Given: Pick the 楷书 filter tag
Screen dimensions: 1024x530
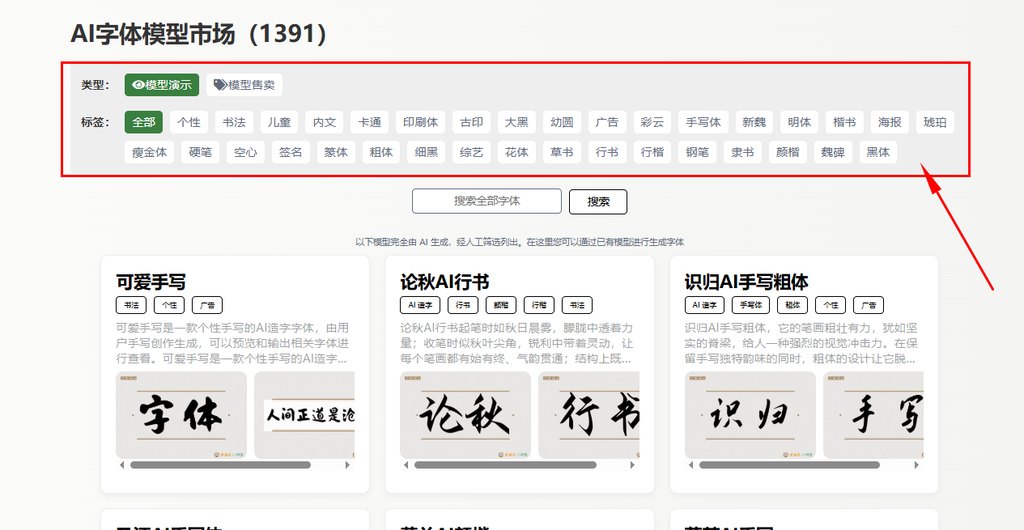Looking at the screenshot, I should pyautogui.click(x=844, y=122).
